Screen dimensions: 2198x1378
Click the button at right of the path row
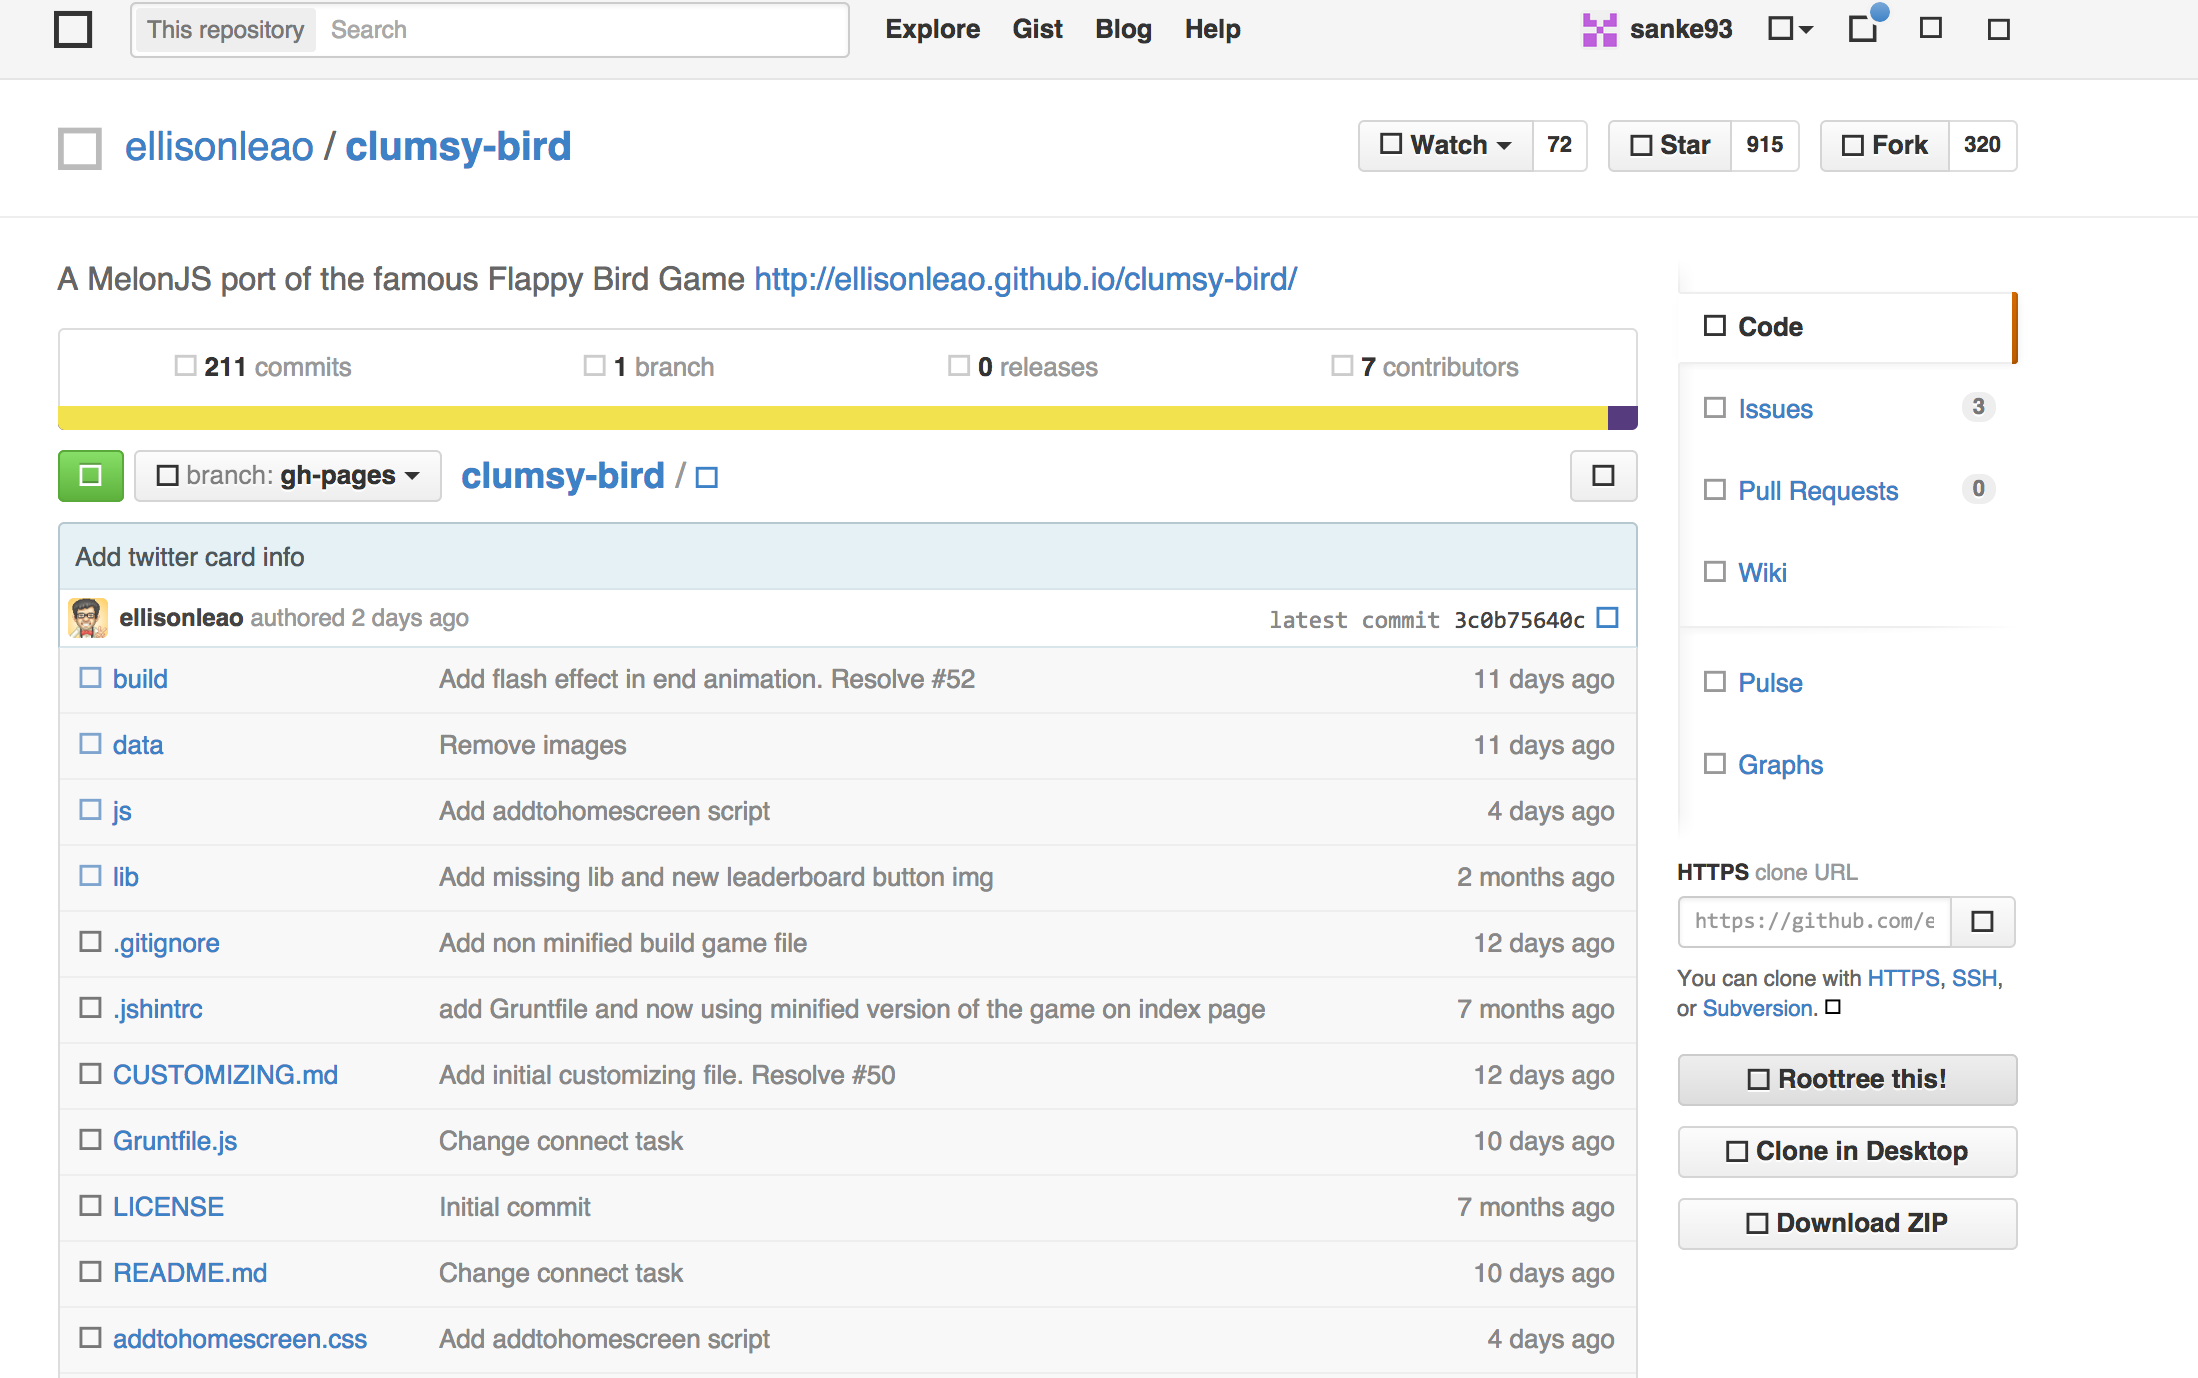1603,476
